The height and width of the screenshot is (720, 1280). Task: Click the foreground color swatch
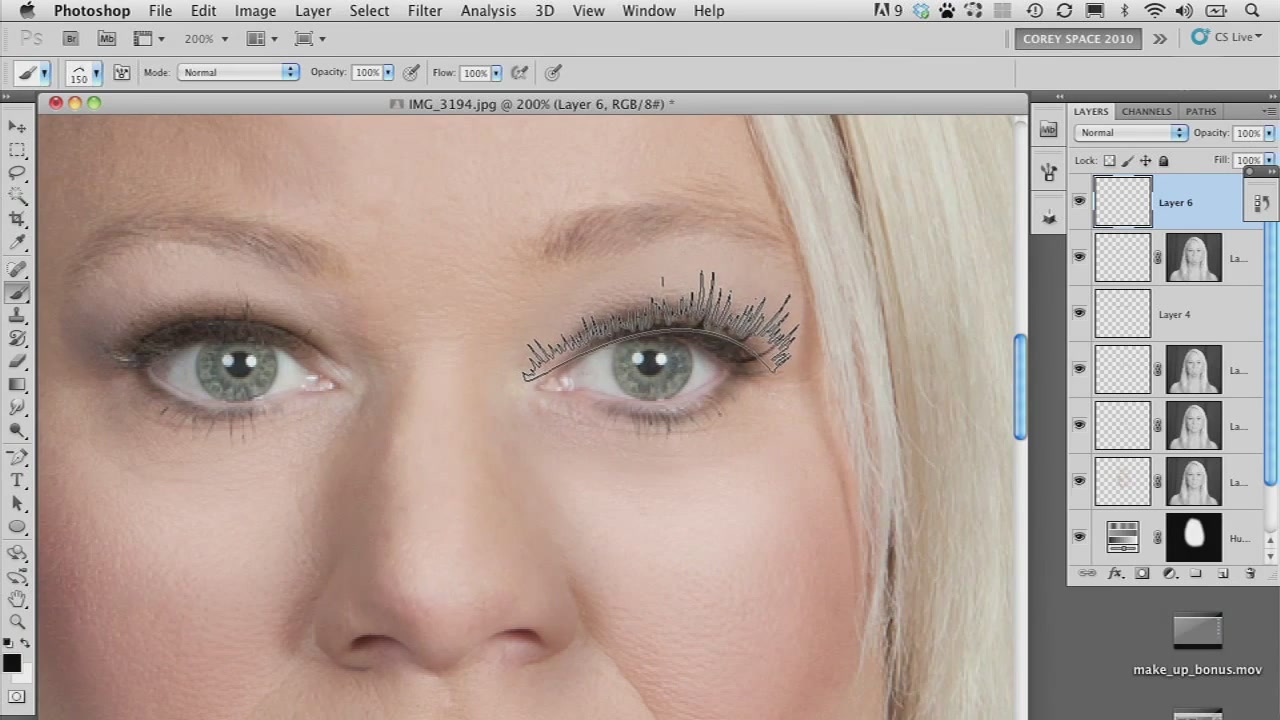tap(11, 663)
